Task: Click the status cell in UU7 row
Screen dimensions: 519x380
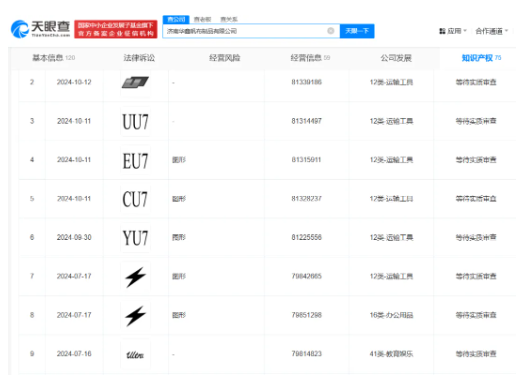Action: [476, 121]
